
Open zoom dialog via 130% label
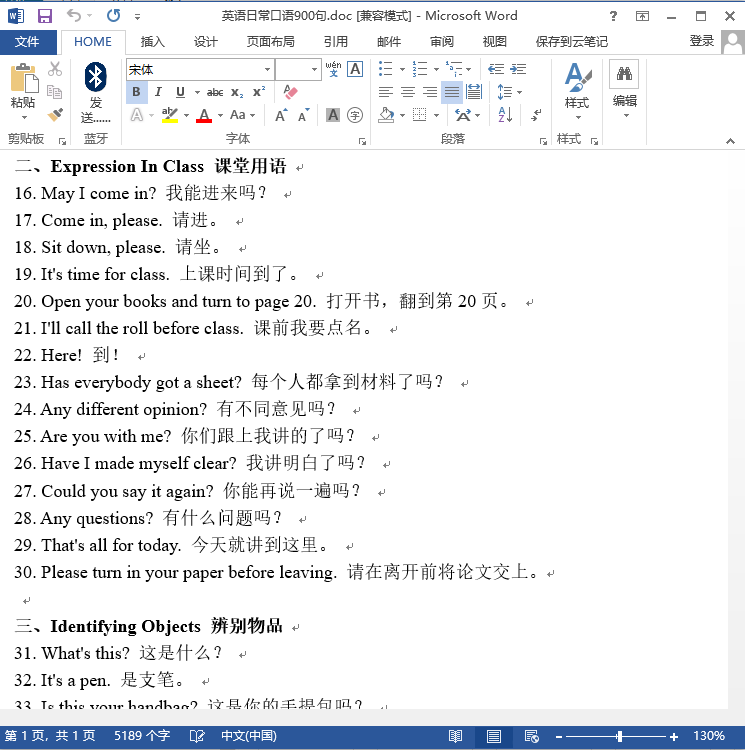[x=709, y=736]
